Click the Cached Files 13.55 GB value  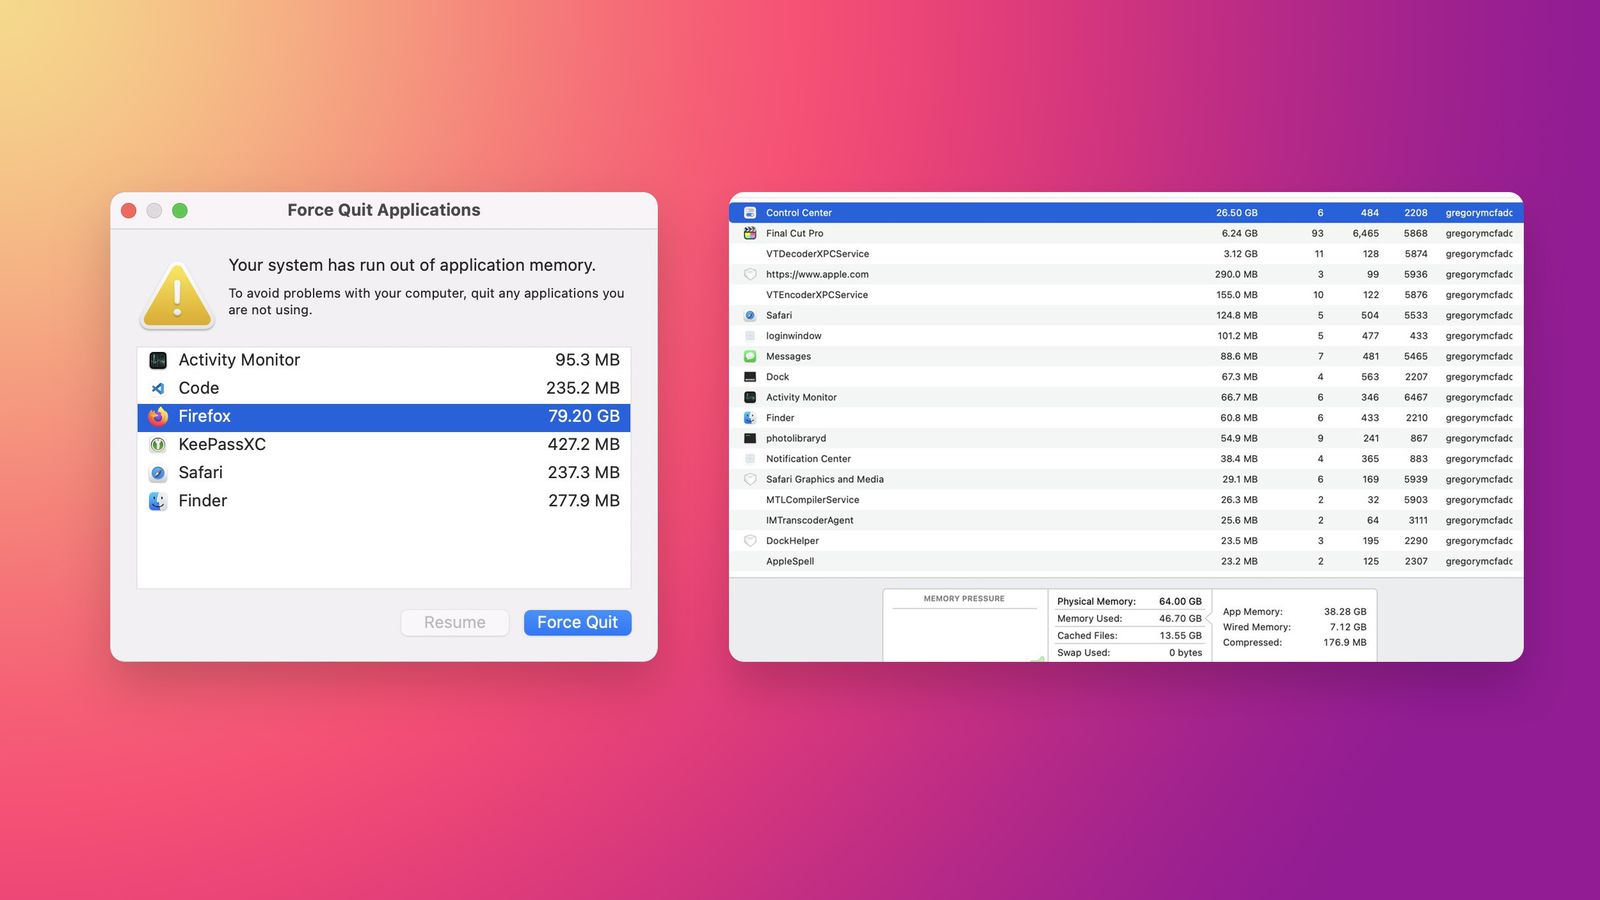(x=1180, y=635)
